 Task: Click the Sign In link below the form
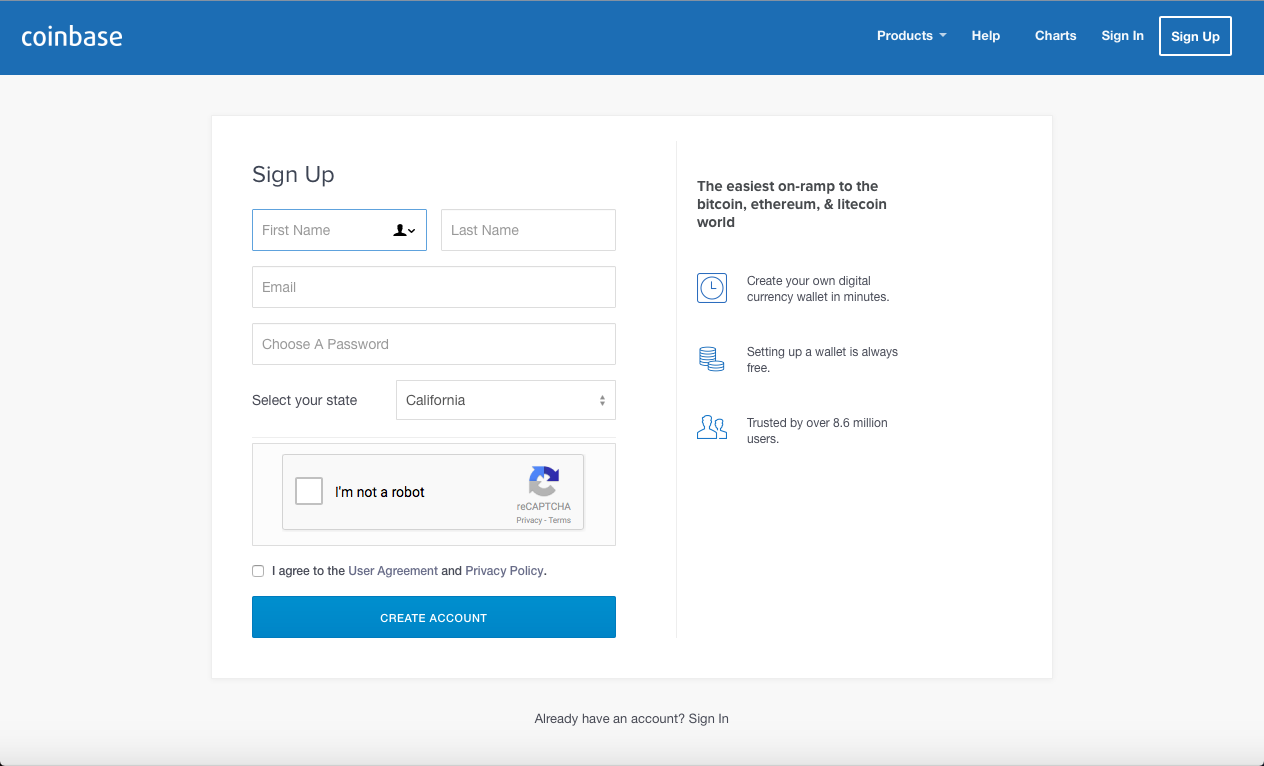[708, 719]
